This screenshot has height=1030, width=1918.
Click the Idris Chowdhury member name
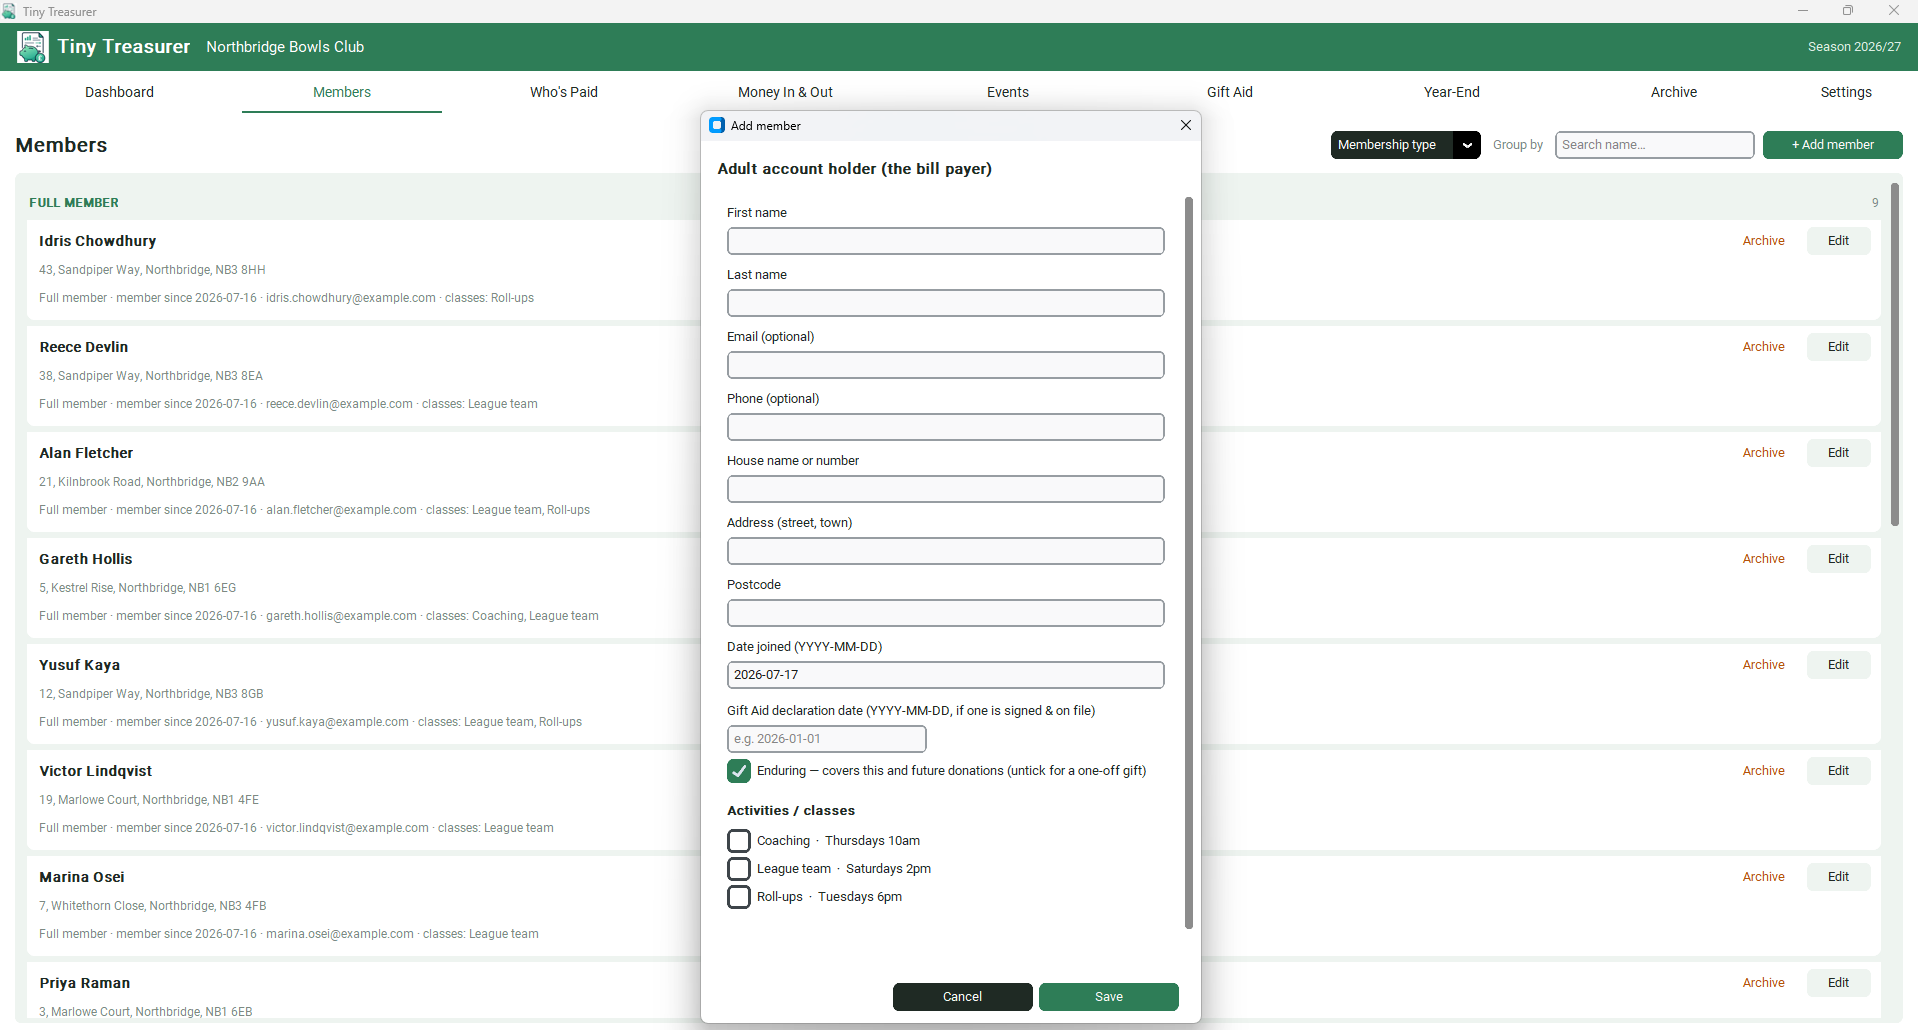coord(98,241)
